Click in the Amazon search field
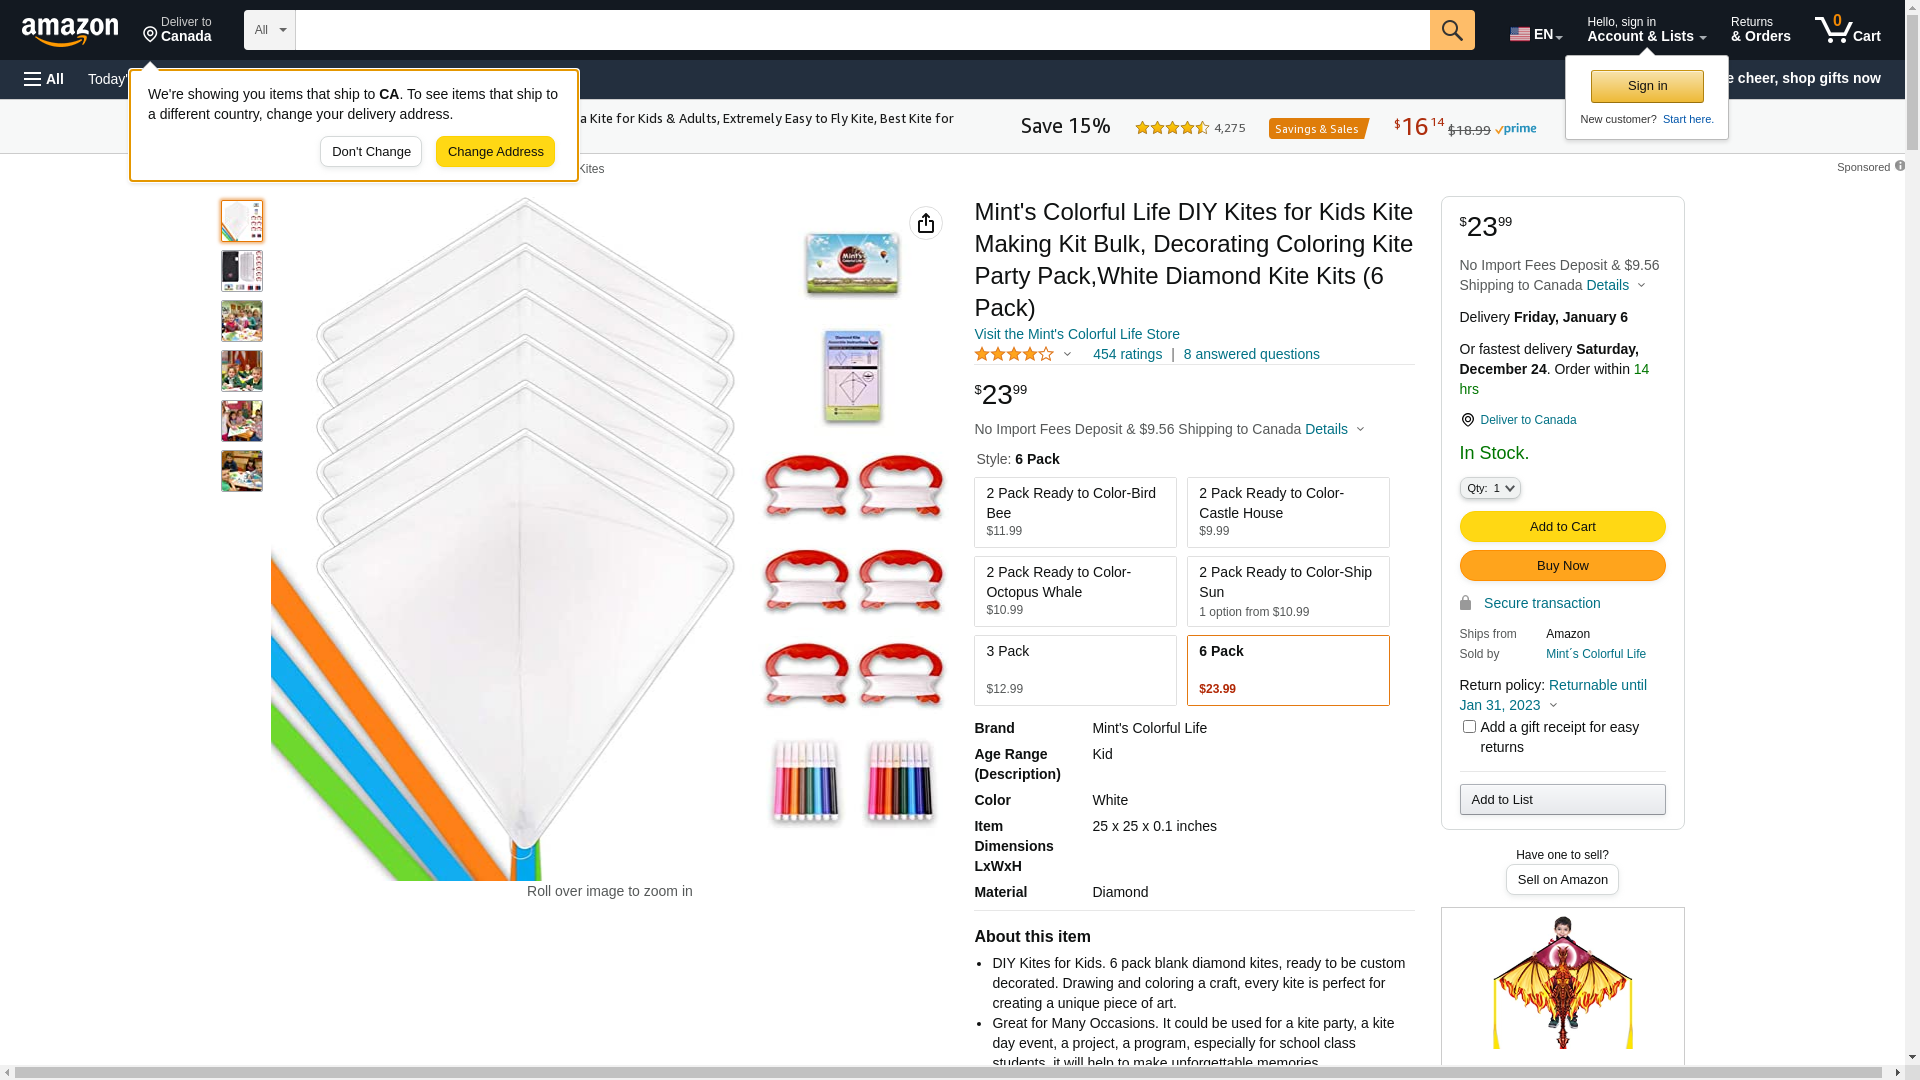Screen dimensions: 1920x1080 coord(860,30)
